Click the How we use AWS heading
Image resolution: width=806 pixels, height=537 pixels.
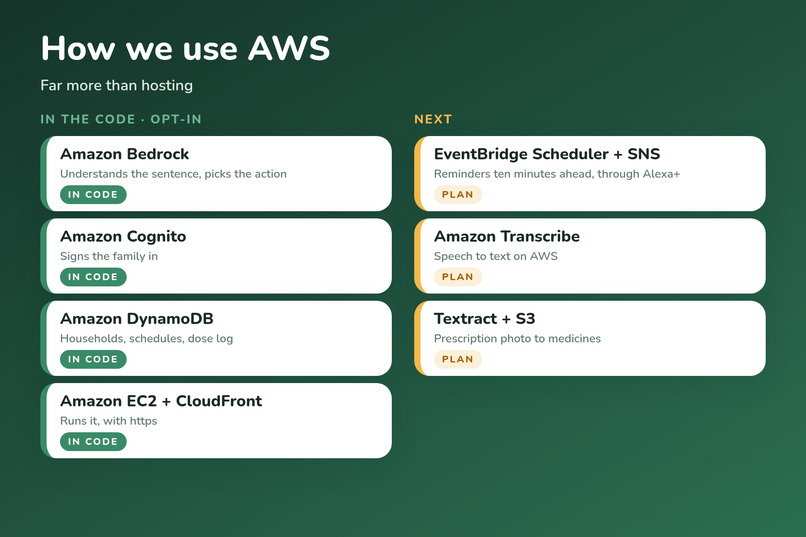(x=185, y=49)
